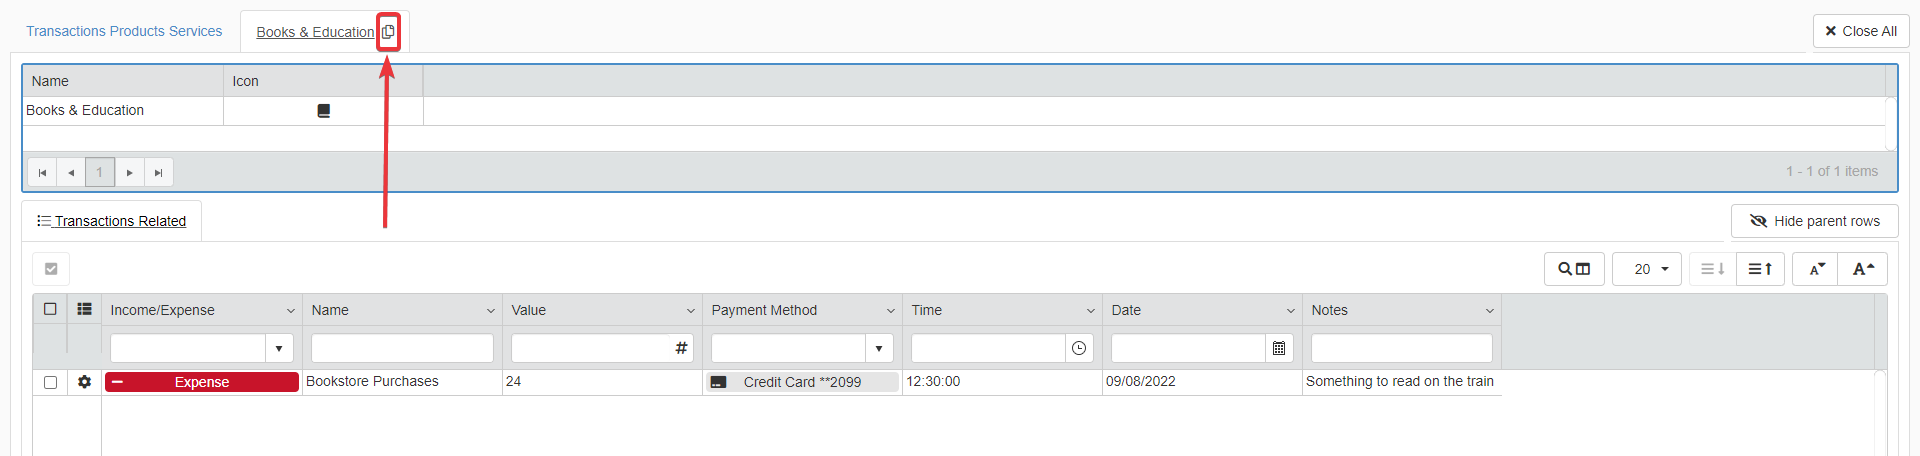Click the list view icon in grid header
The image size is (1920, 456).
[x=84, y=309]
